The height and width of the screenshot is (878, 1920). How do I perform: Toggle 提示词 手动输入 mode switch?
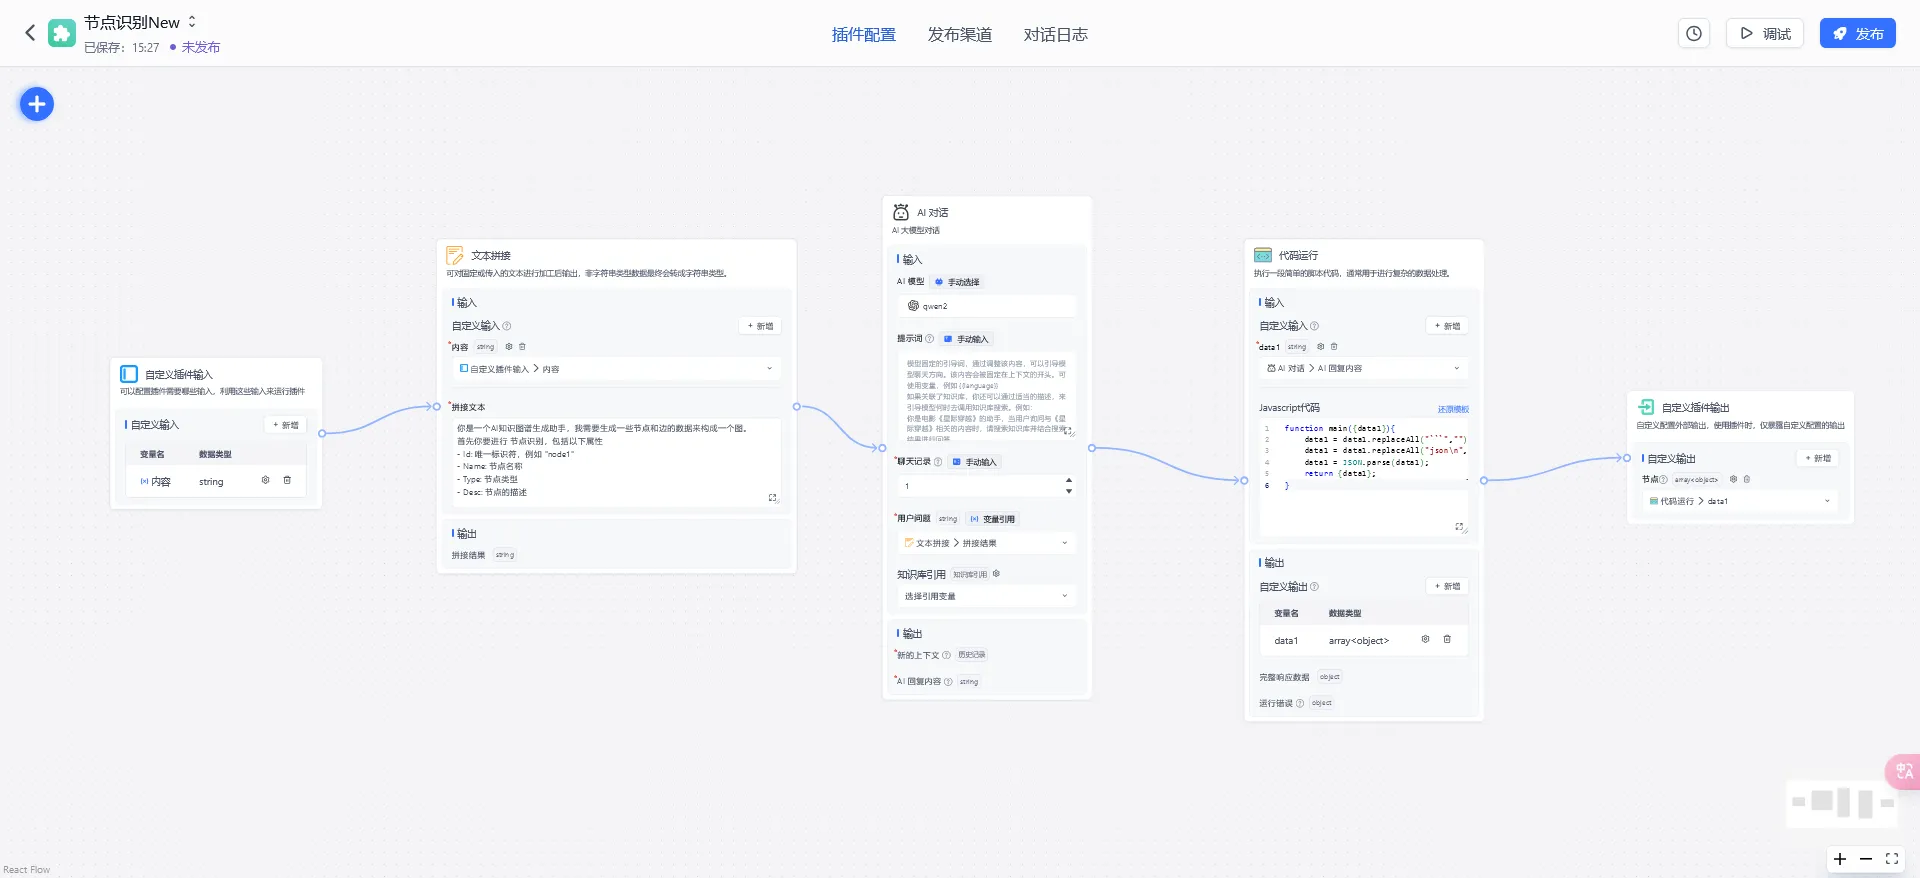click(966, 339)
